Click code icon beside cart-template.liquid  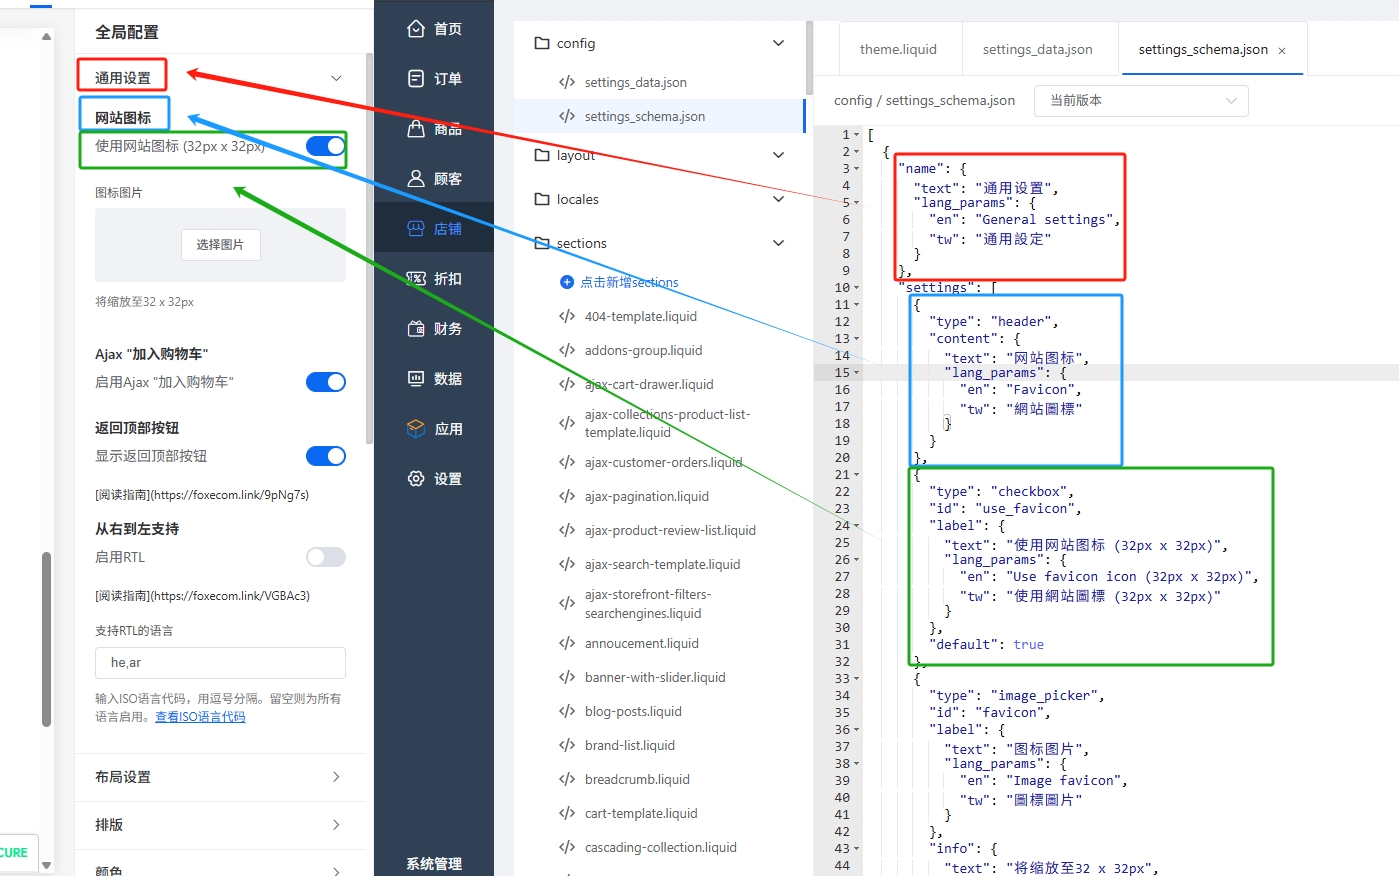click(x=567, y=813)
